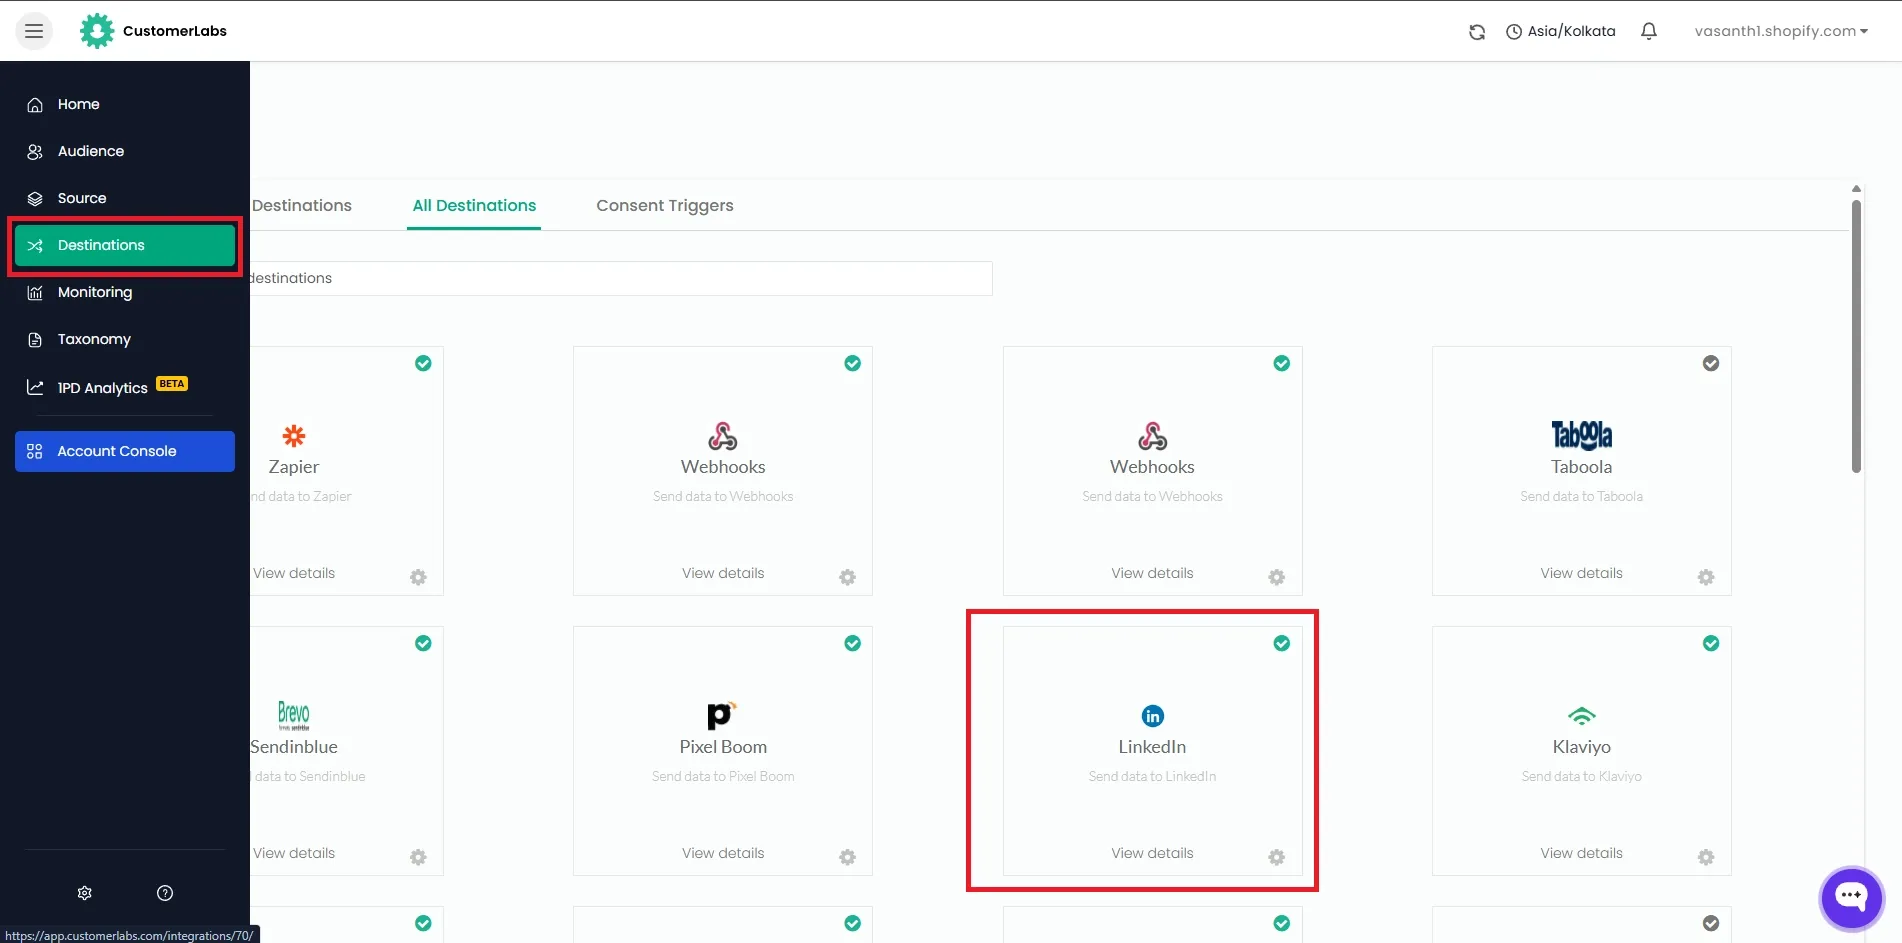Viewport: 1902px width, 943px height.
Task: Expand the vasanth1.shopify.com account dropdown
Action: (1781, 31)
